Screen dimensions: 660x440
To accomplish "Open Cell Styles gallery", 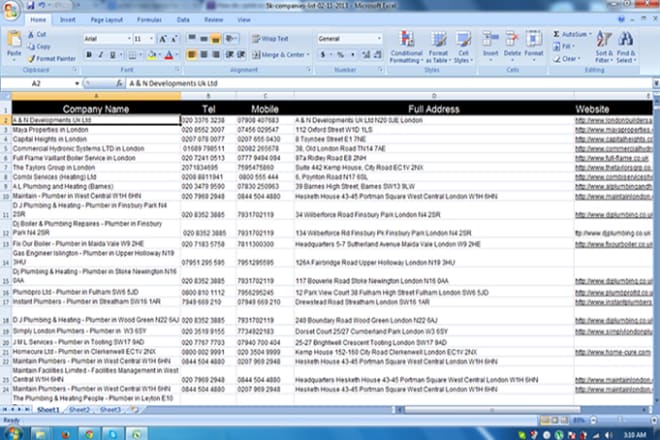I will [463, 47].
